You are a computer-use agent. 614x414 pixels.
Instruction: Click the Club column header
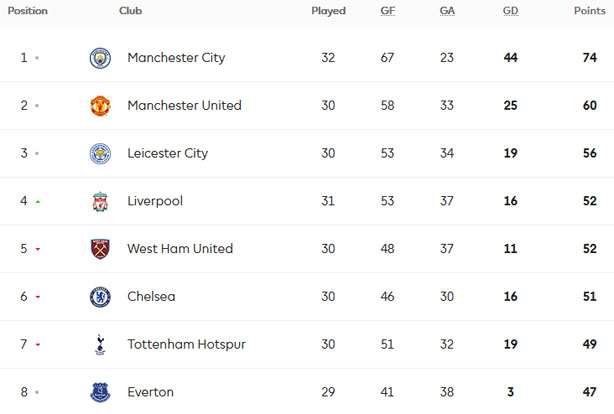coord(130,11)
